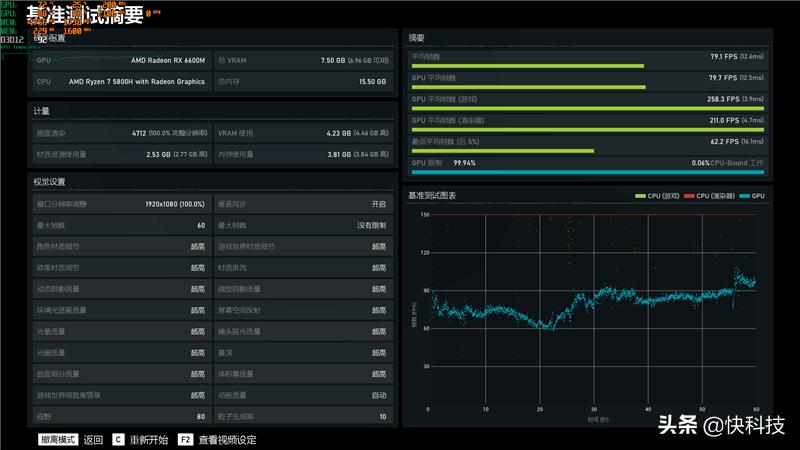Click the F2 key icon

(185, 439)
